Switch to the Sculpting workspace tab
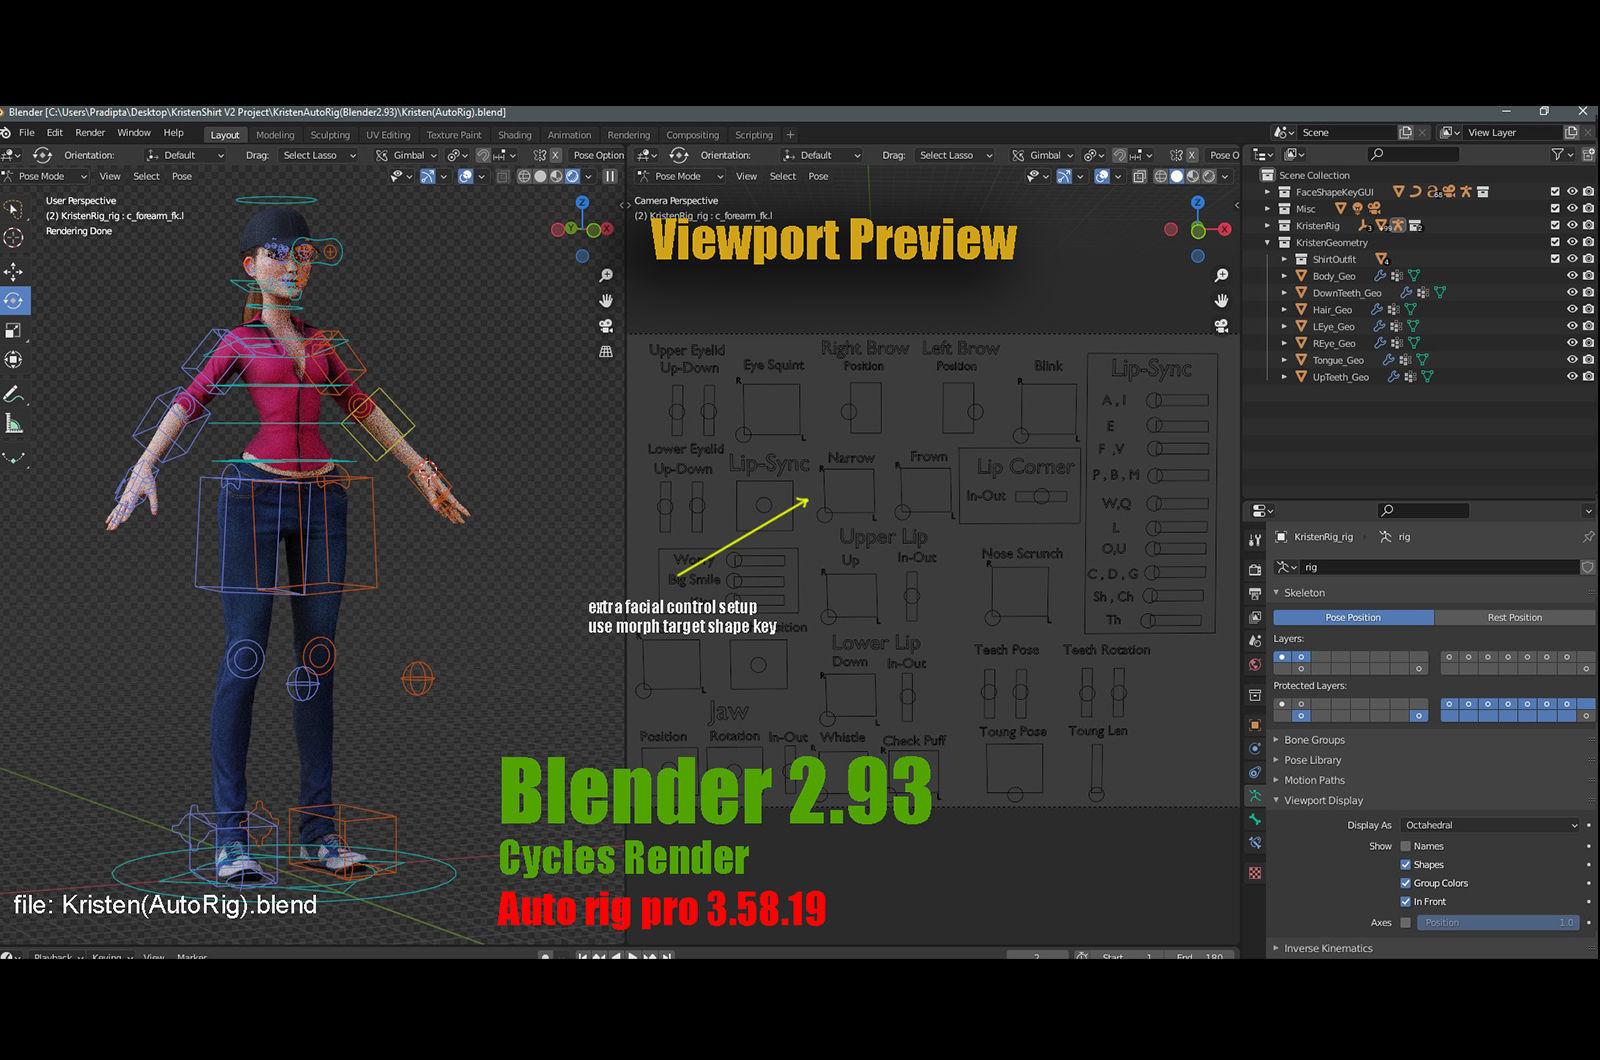 click(330, 135)
